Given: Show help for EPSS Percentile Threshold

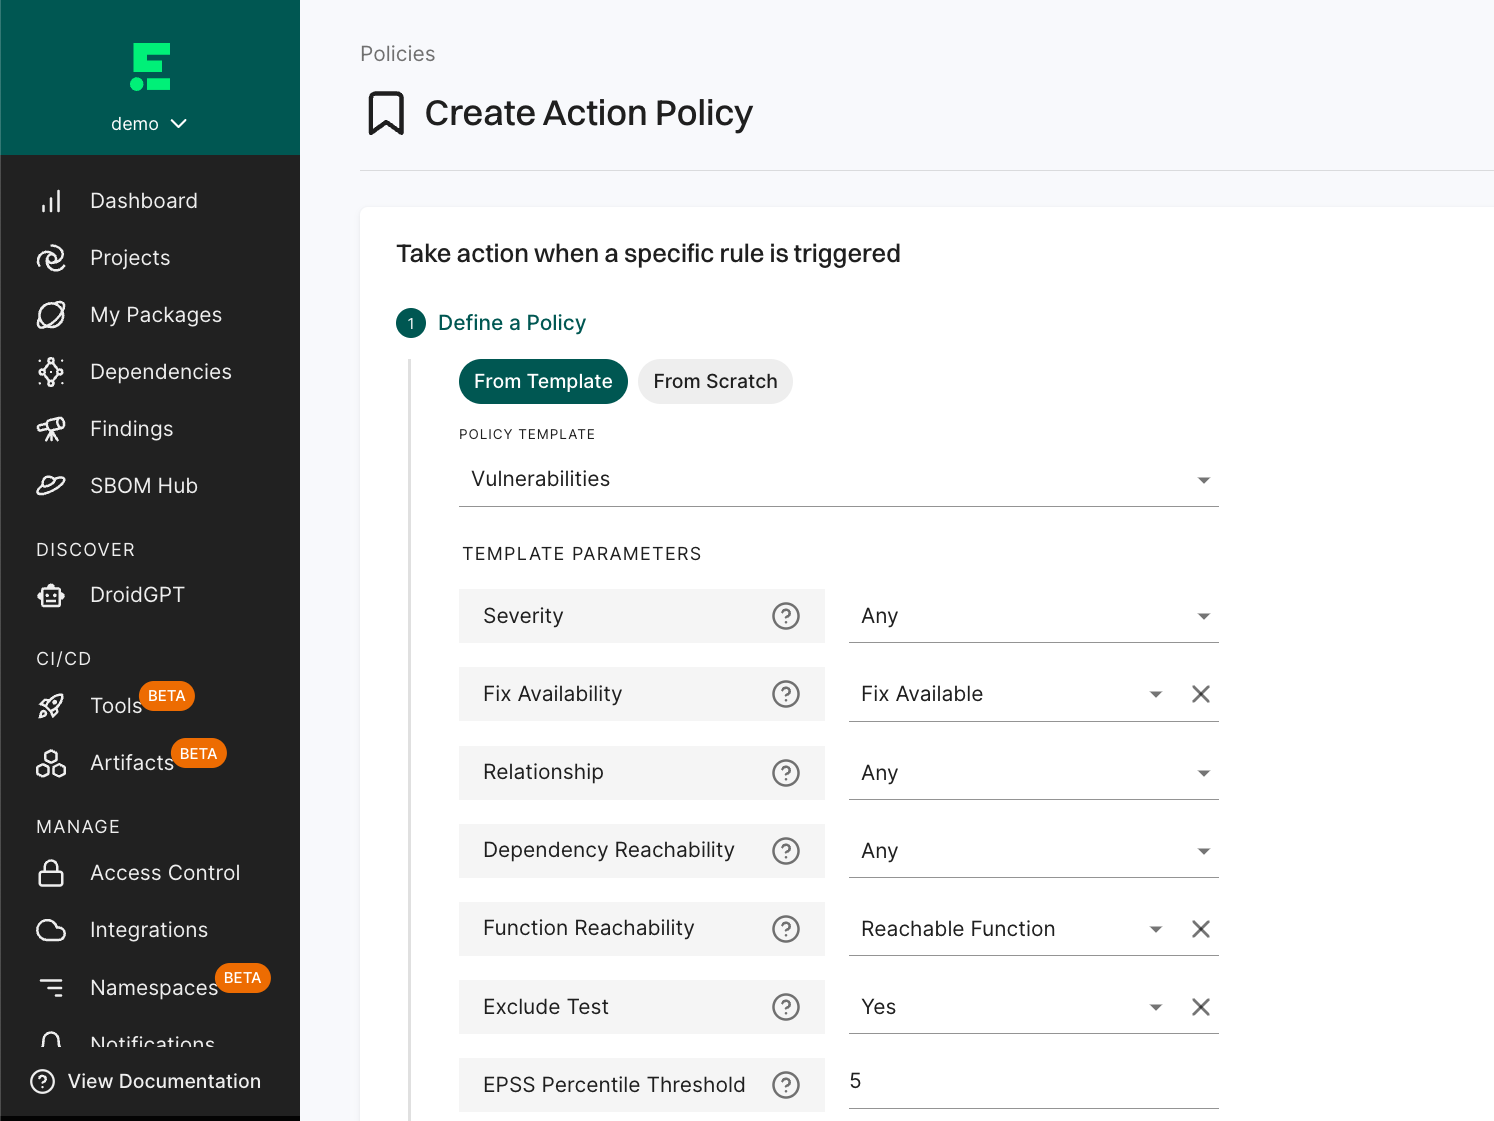Looking at the screenshot, I should pos(786,1085).
